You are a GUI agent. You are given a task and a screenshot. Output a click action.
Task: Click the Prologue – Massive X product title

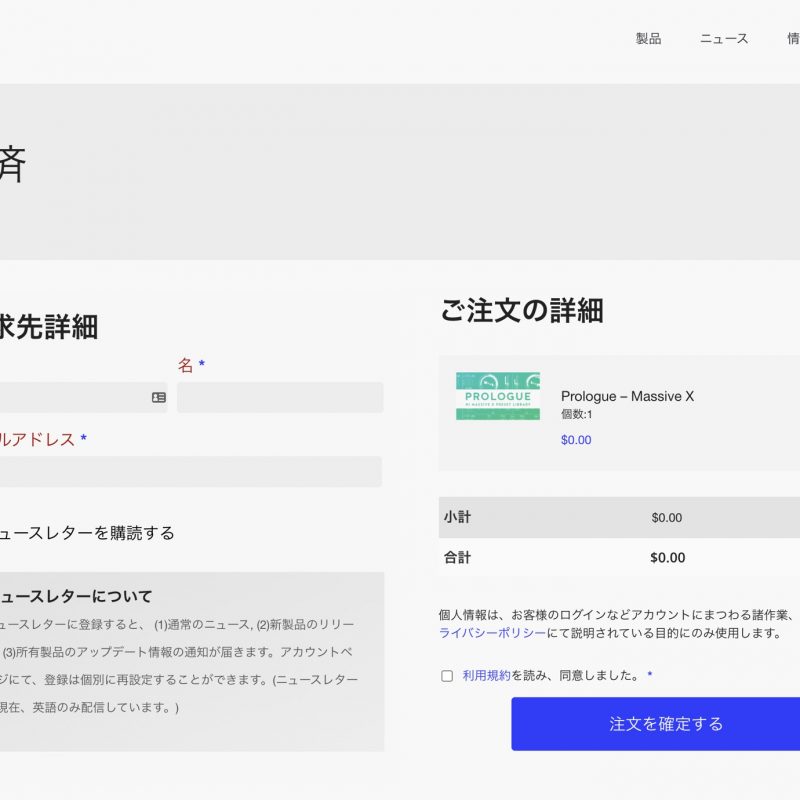(627, 396)
